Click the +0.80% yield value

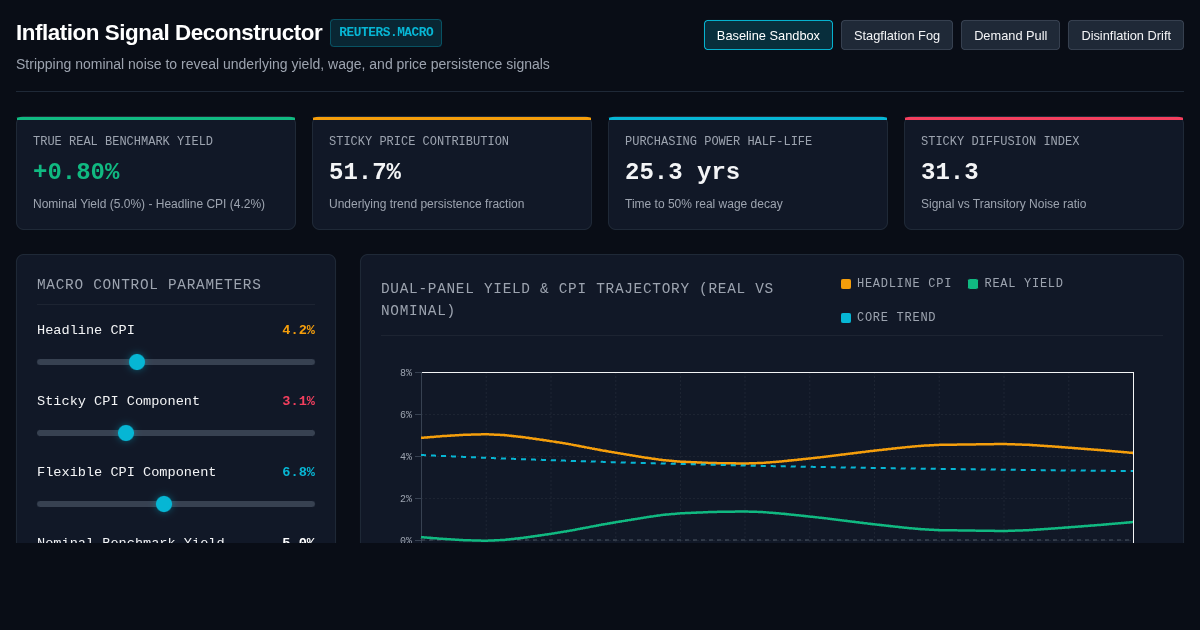point(76,172)
